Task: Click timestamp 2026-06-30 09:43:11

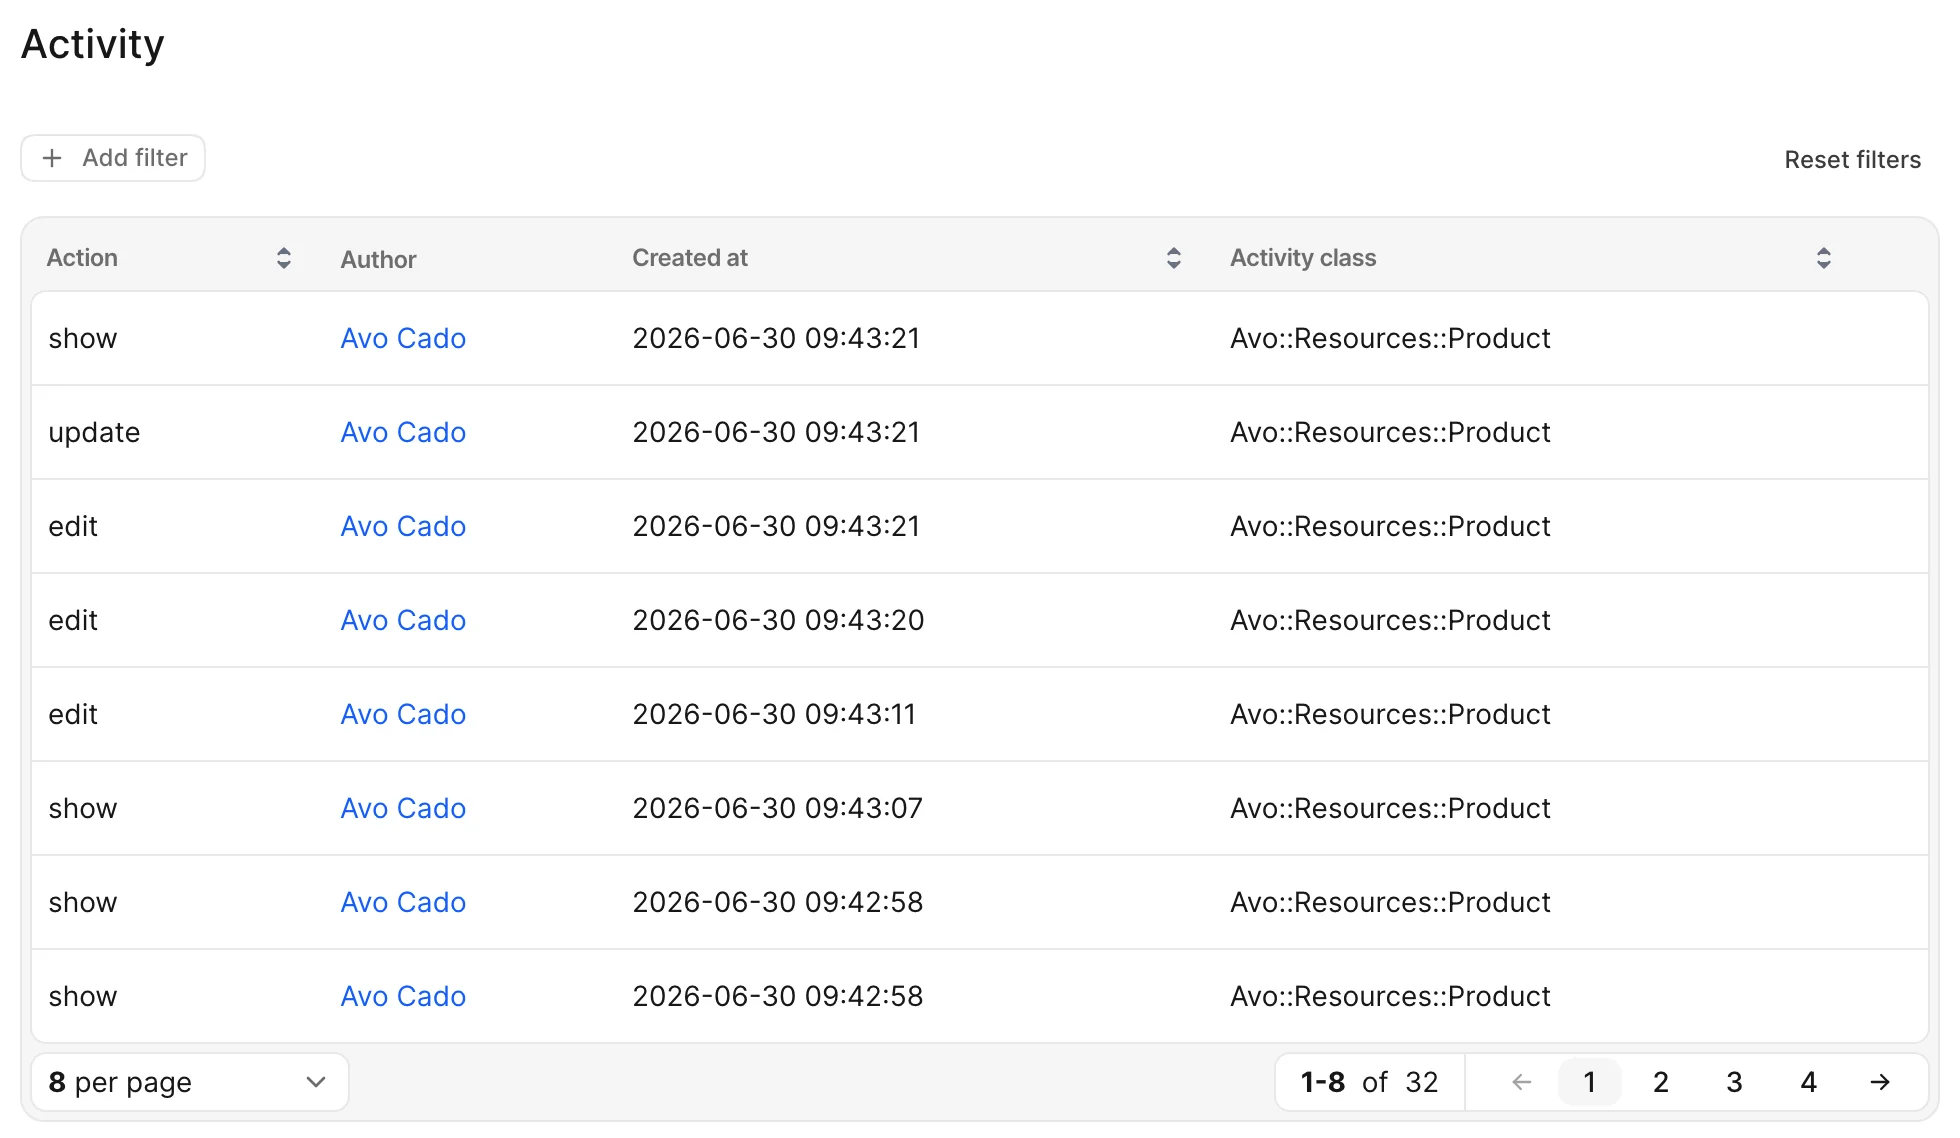Action: (774, 714)
